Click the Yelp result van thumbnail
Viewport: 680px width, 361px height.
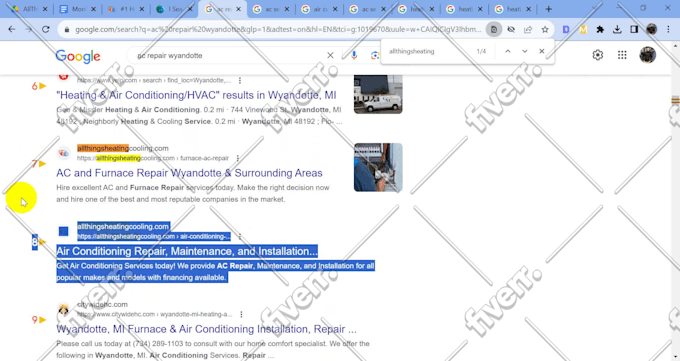378,94
